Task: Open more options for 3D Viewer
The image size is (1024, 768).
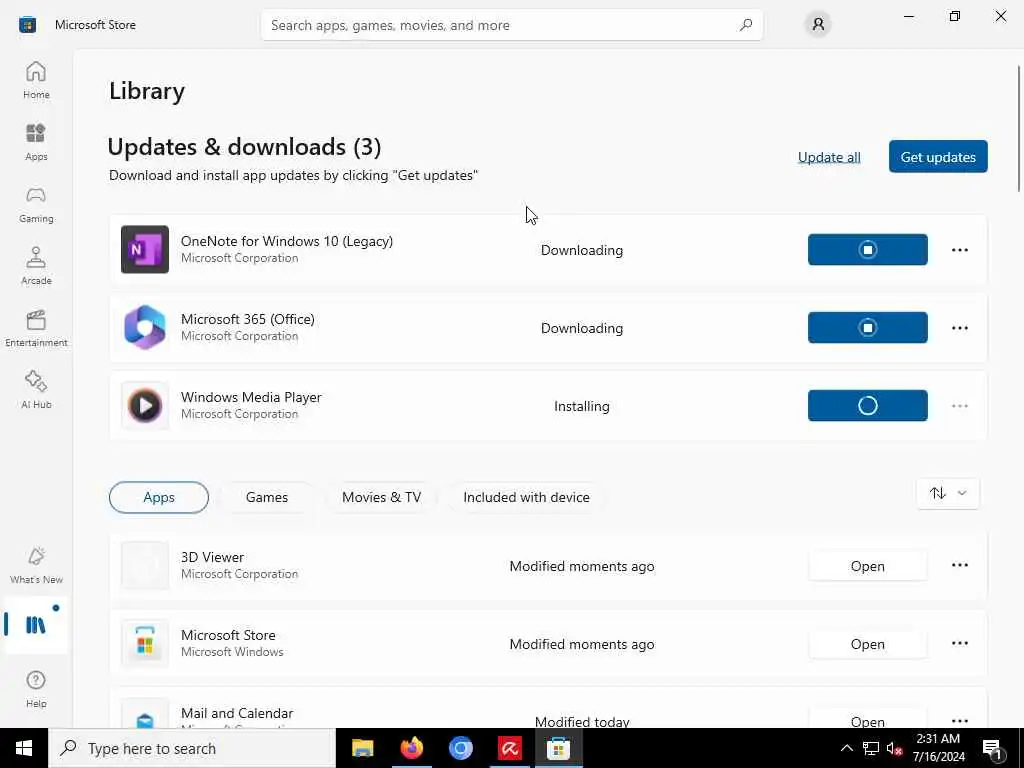Action: click(x=959, y=565)
